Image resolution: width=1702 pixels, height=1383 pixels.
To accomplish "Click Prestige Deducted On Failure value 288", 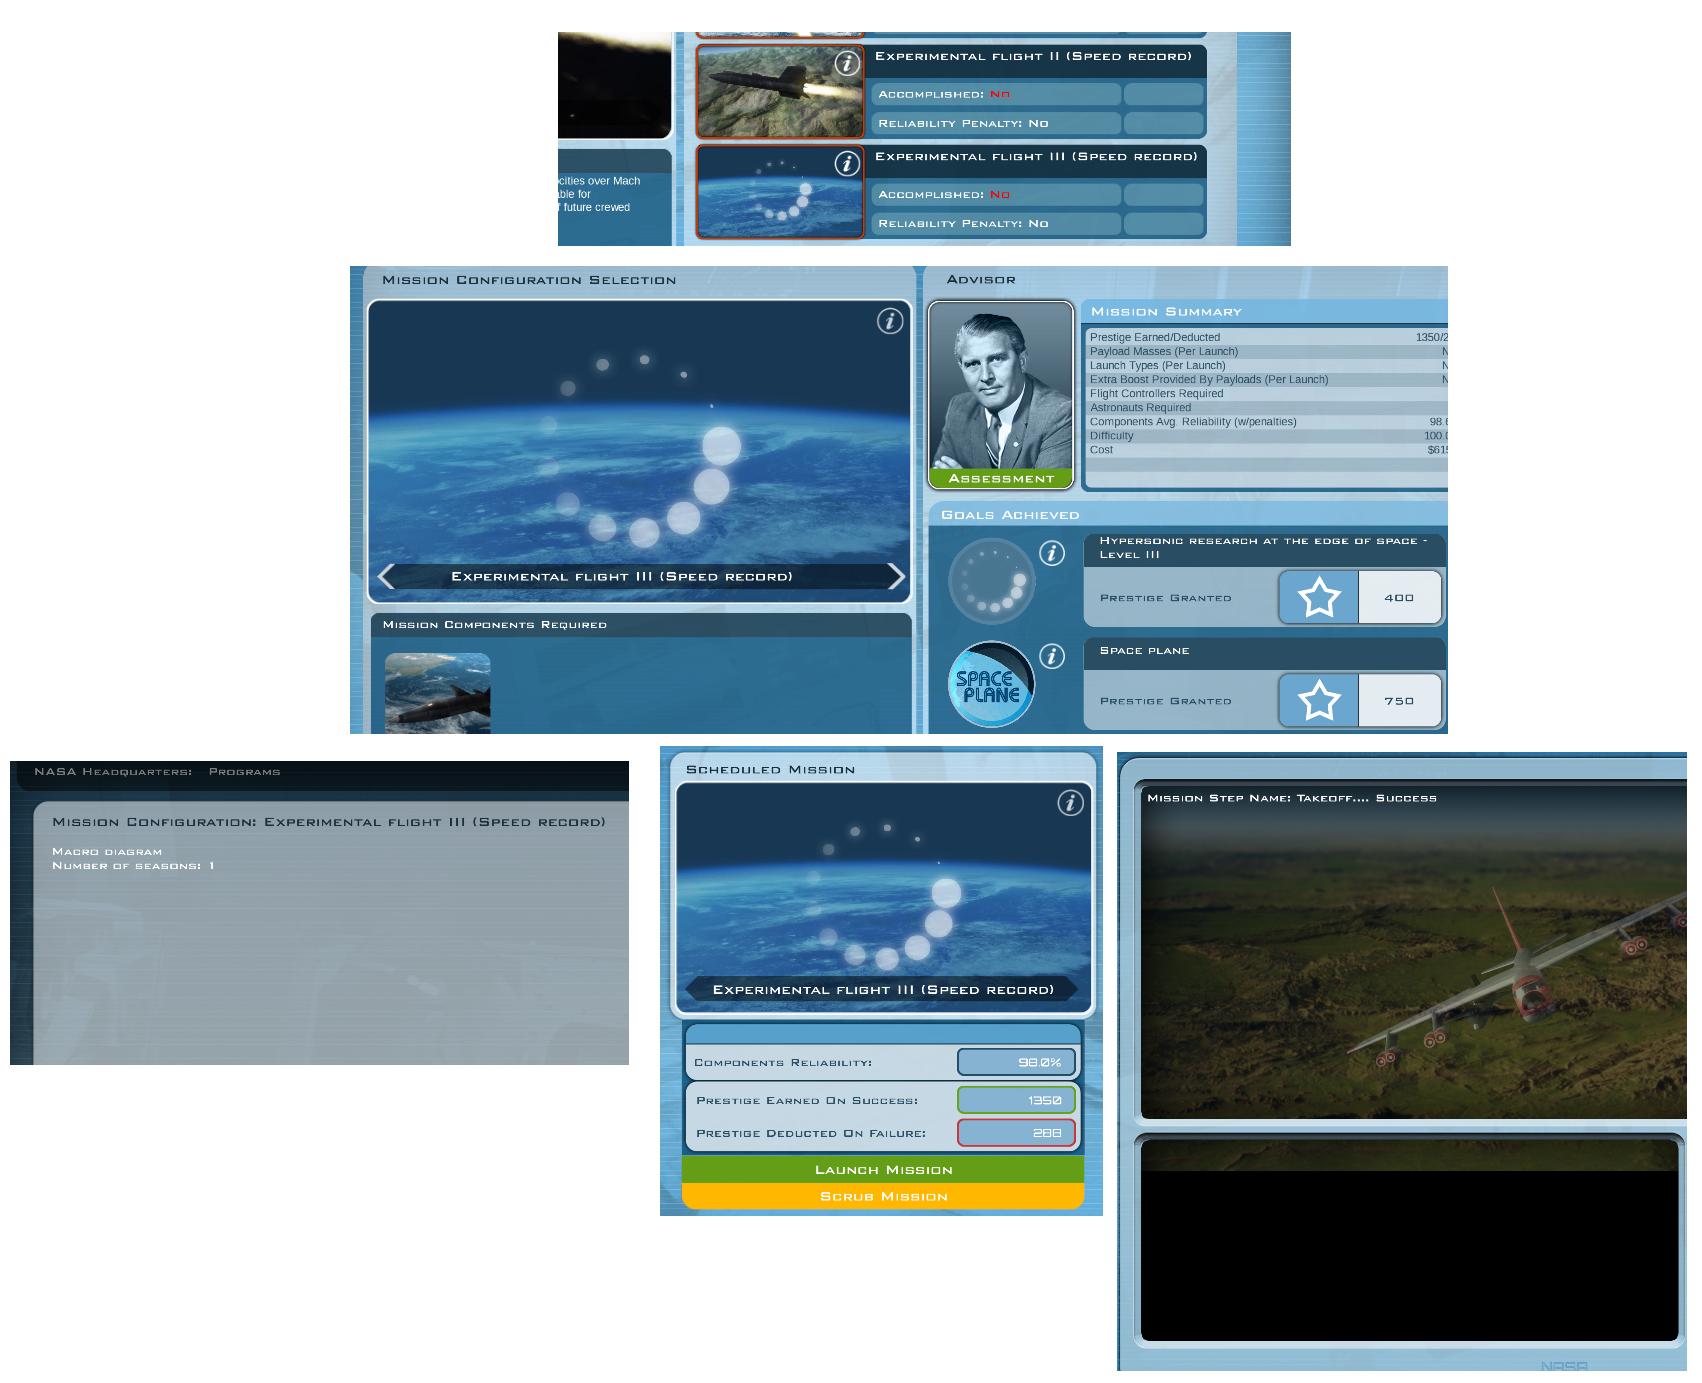I will (x=1016, y=1133).
